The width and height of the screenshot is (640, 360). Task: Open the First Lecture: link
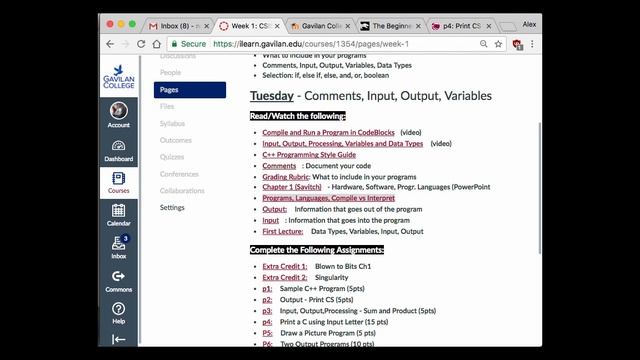coord(283,231)
